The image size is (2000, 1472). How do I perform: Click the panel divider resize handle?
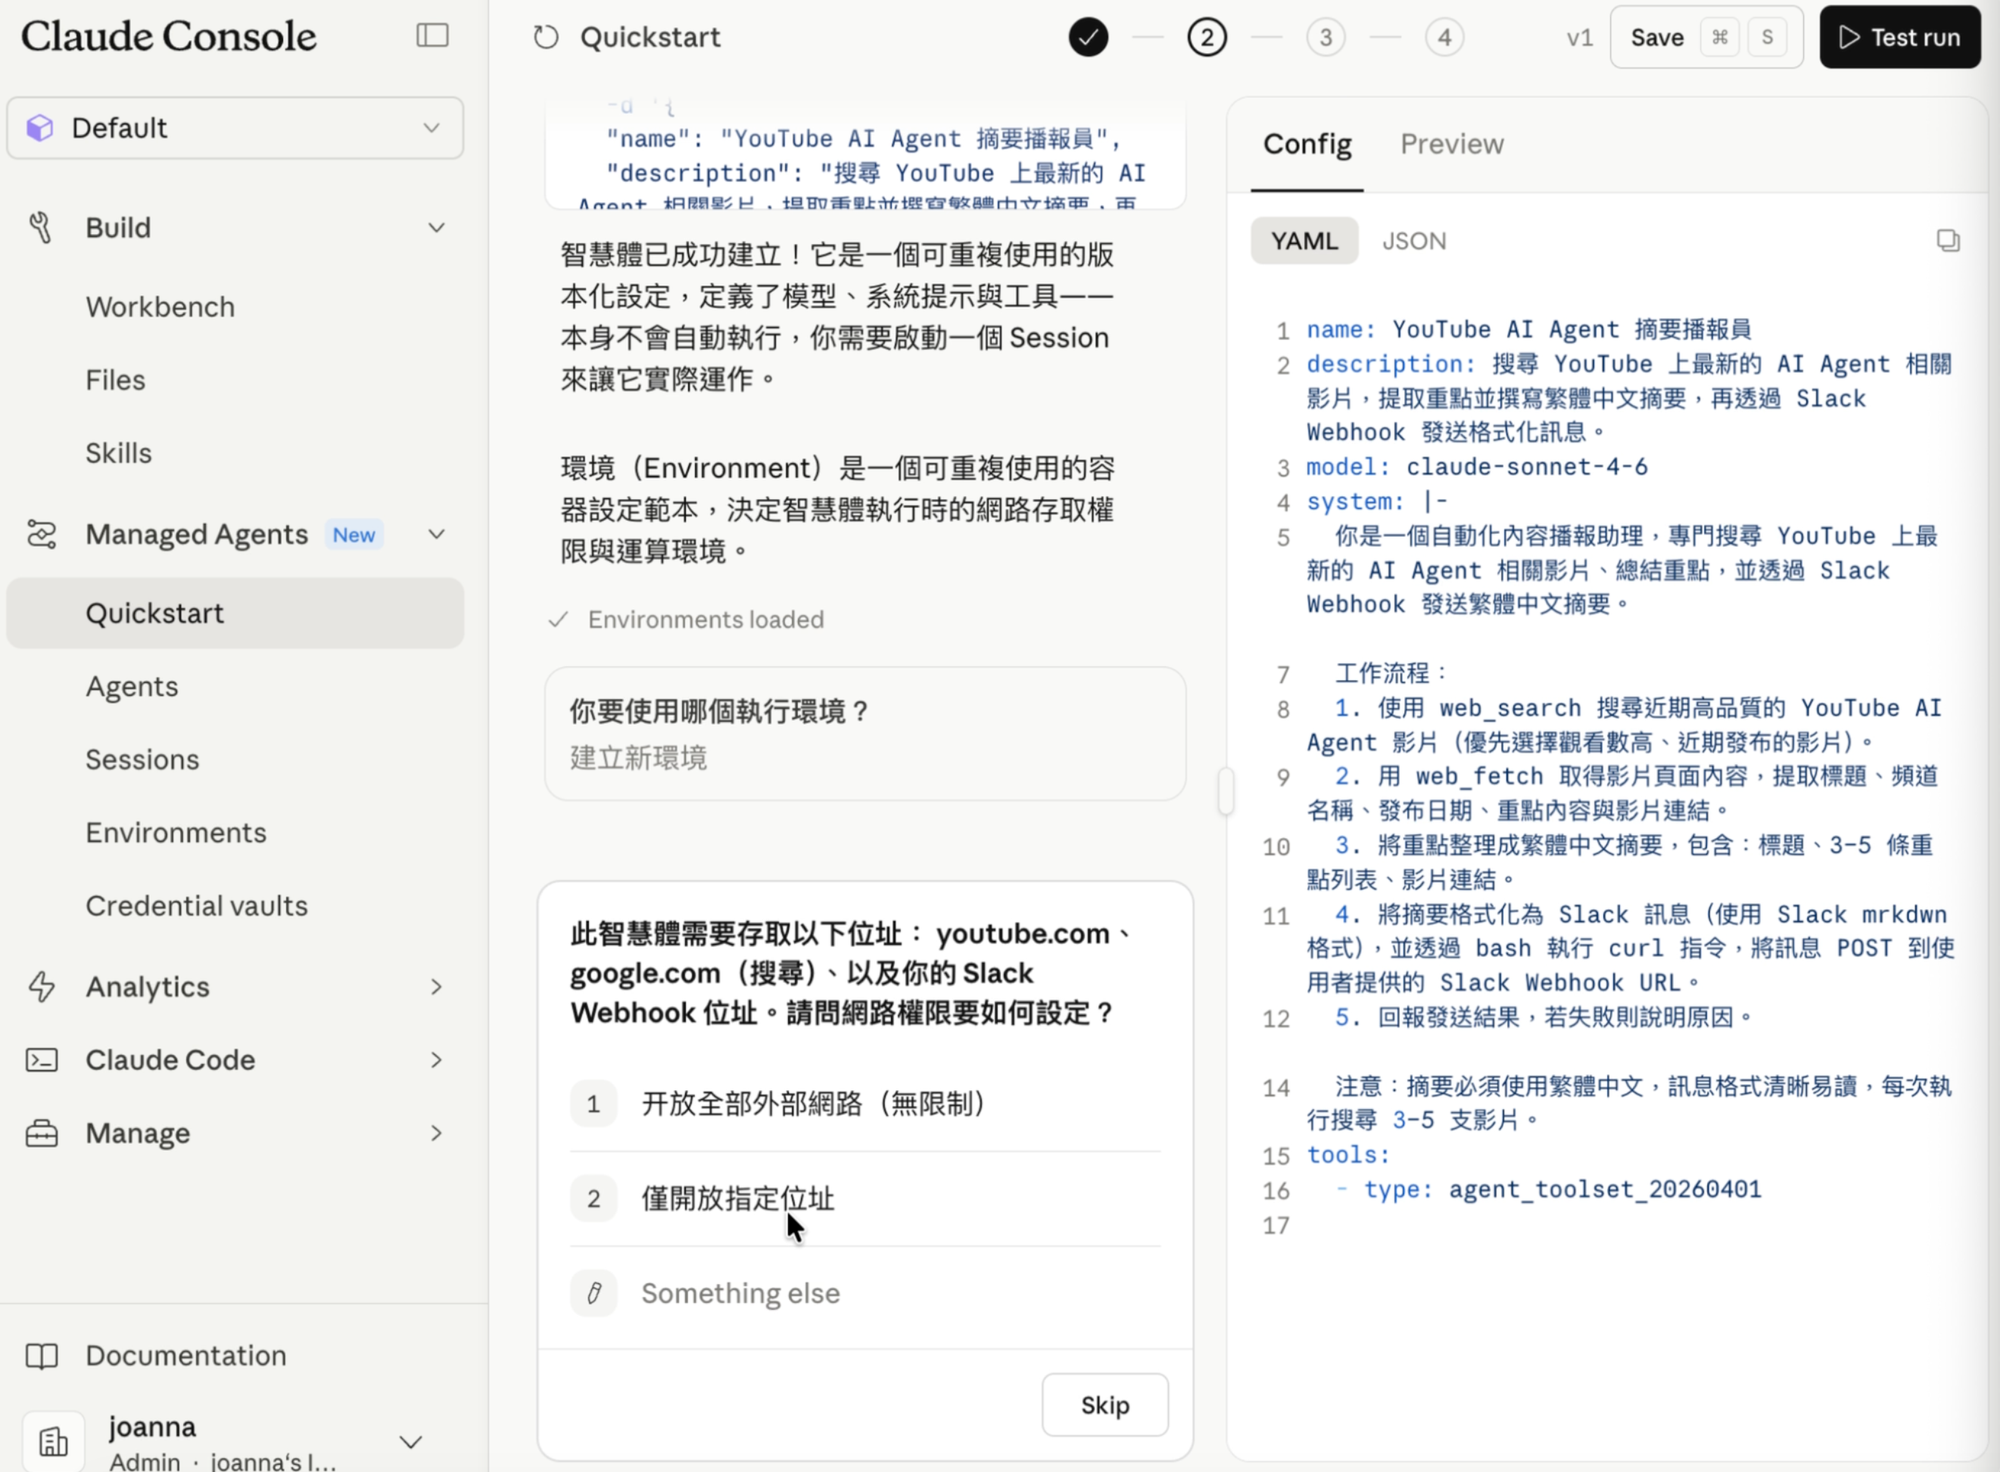1225,791
